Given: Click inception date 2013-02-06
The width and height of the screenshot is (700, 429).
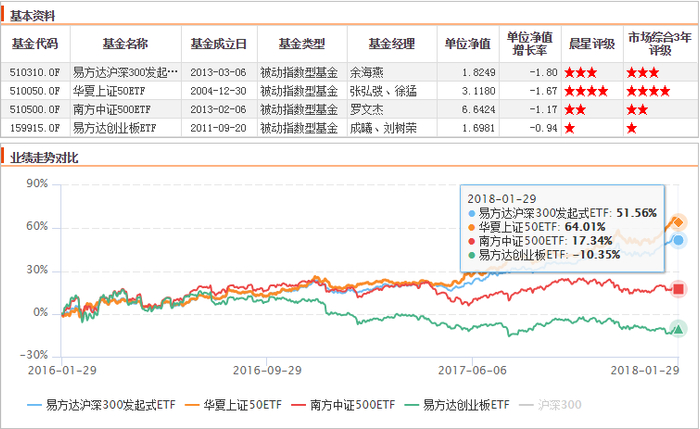Looking at the screenshot, I should click(x=218, y=109).
